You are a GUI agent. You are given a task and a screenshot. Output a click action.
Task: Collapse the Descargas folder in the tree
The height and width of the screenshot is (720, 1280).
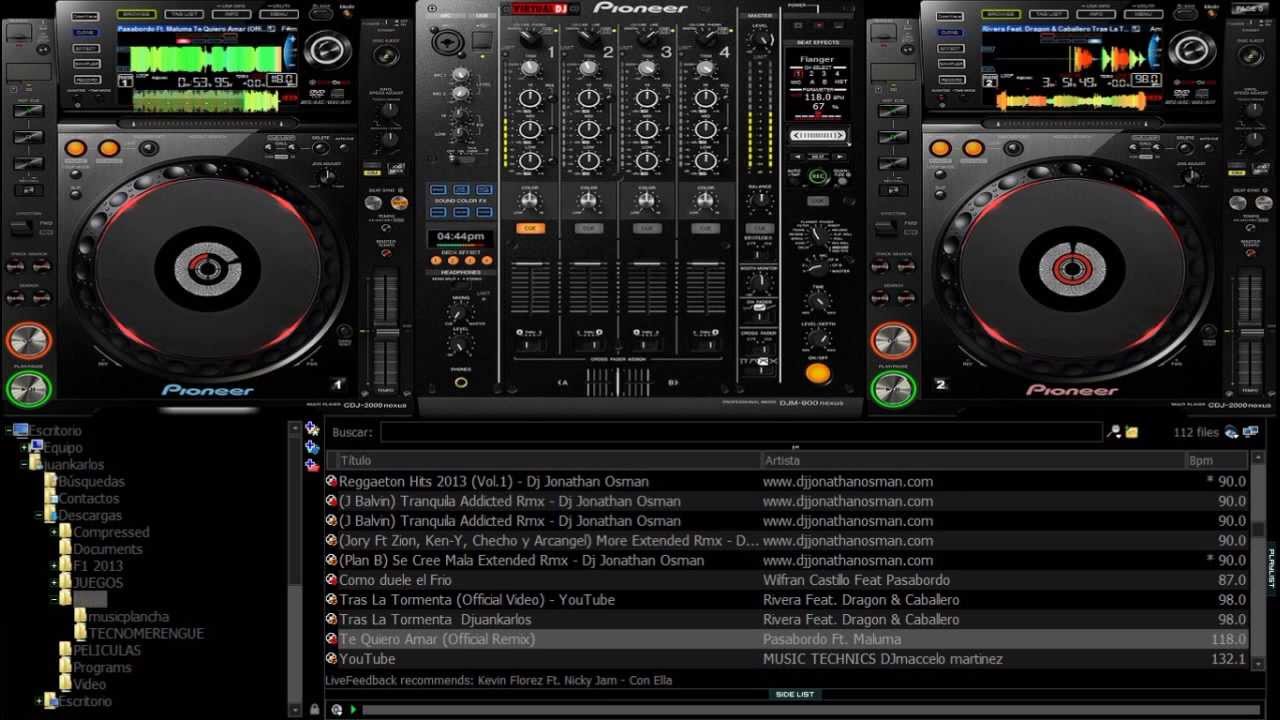[x=39, y=515]
